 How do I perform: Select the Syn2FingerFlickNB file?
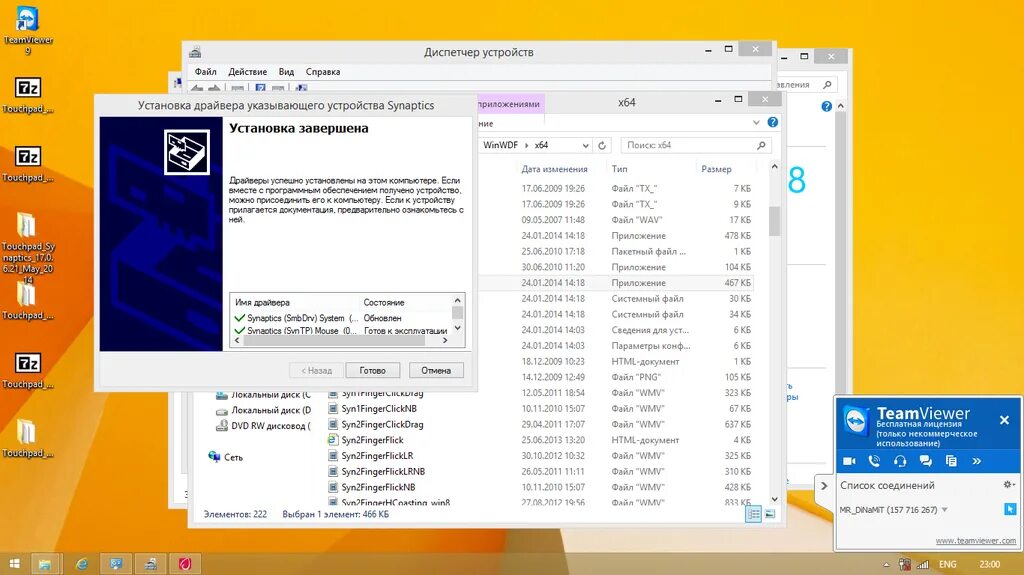point(372,487)
